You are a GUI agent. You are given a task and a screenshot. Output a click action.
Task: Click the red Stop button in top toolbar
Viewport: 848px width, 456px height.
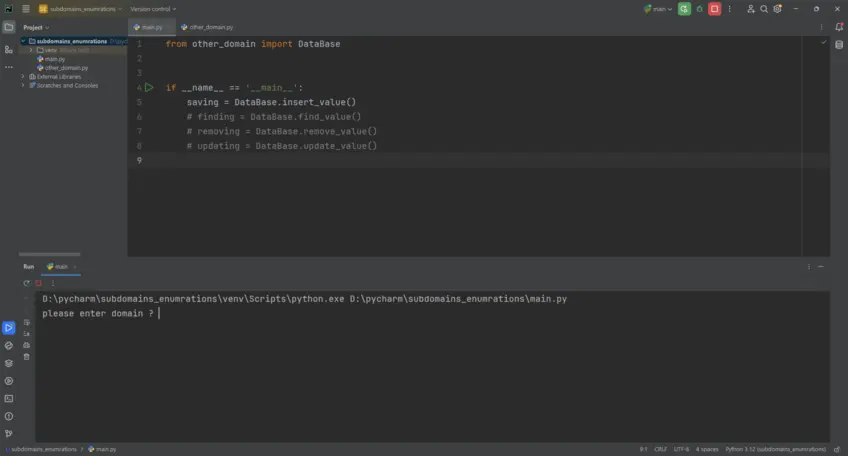pos(714,9)
